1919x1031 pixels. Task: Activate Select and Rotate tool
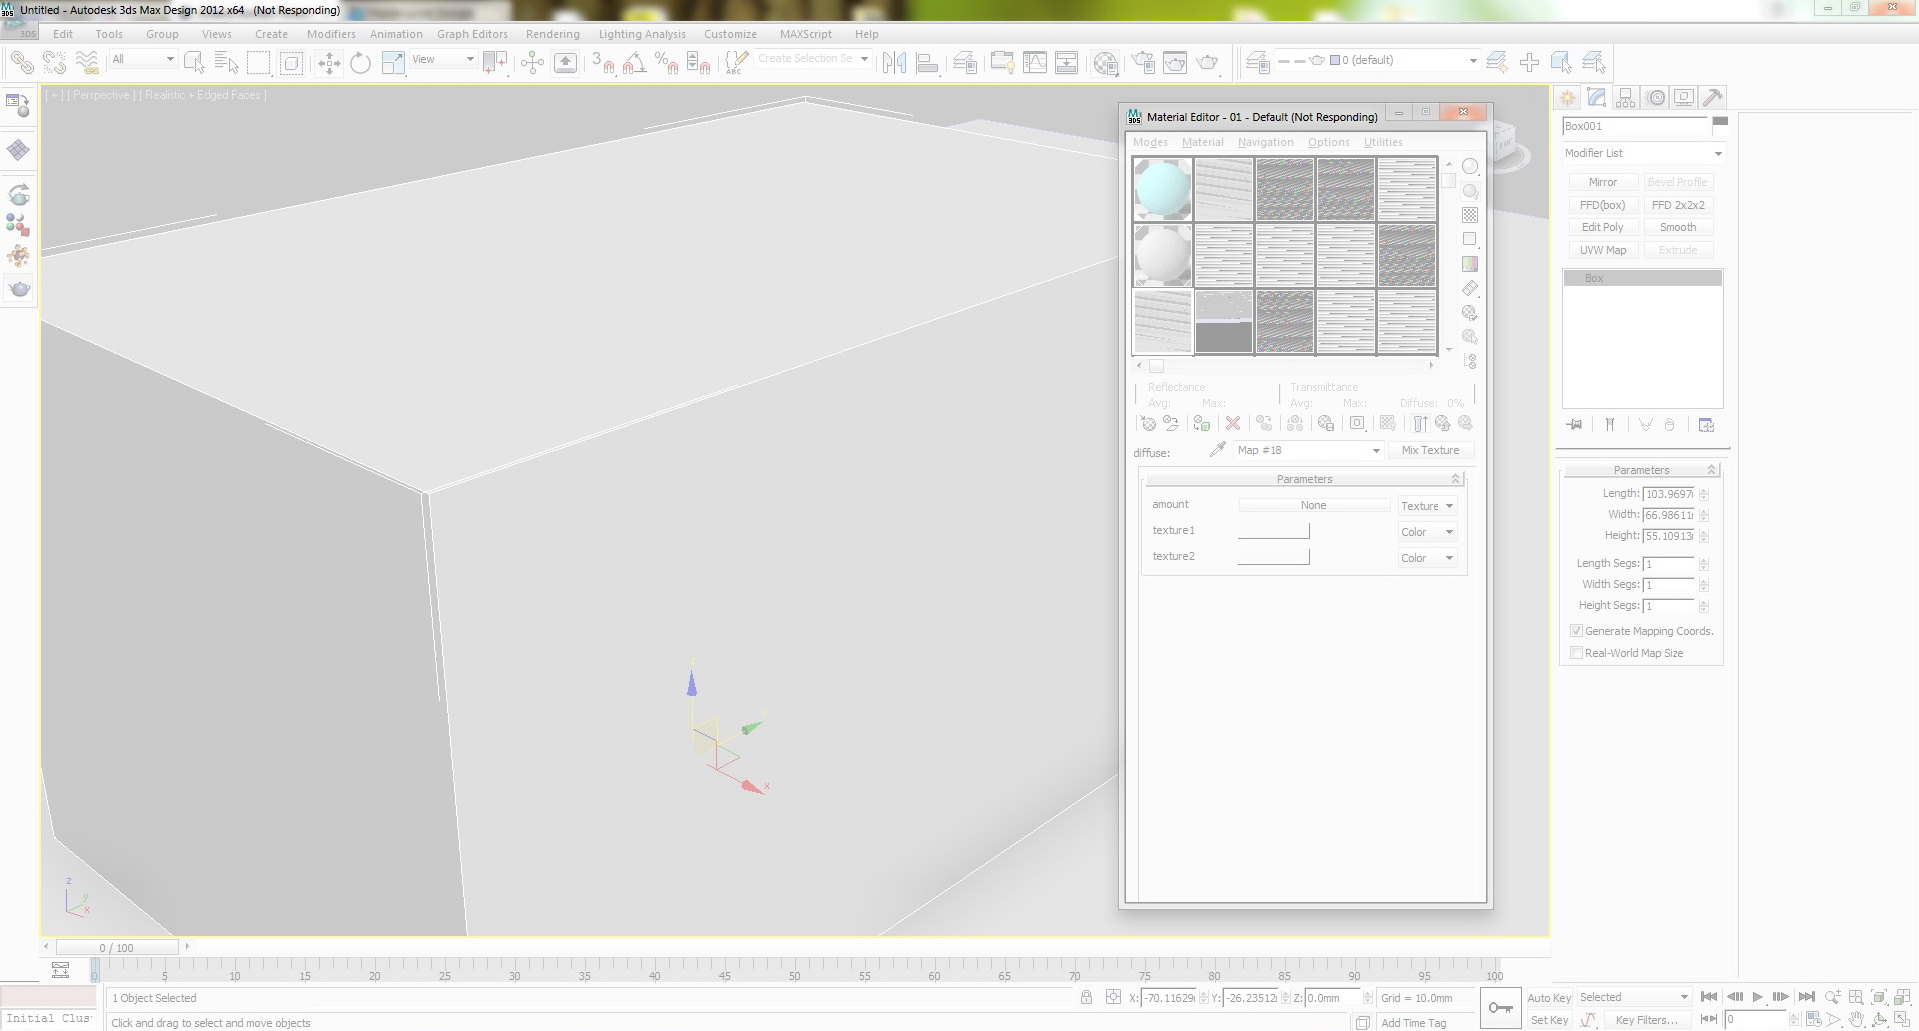pyautogui.click(x=361, y=63)
